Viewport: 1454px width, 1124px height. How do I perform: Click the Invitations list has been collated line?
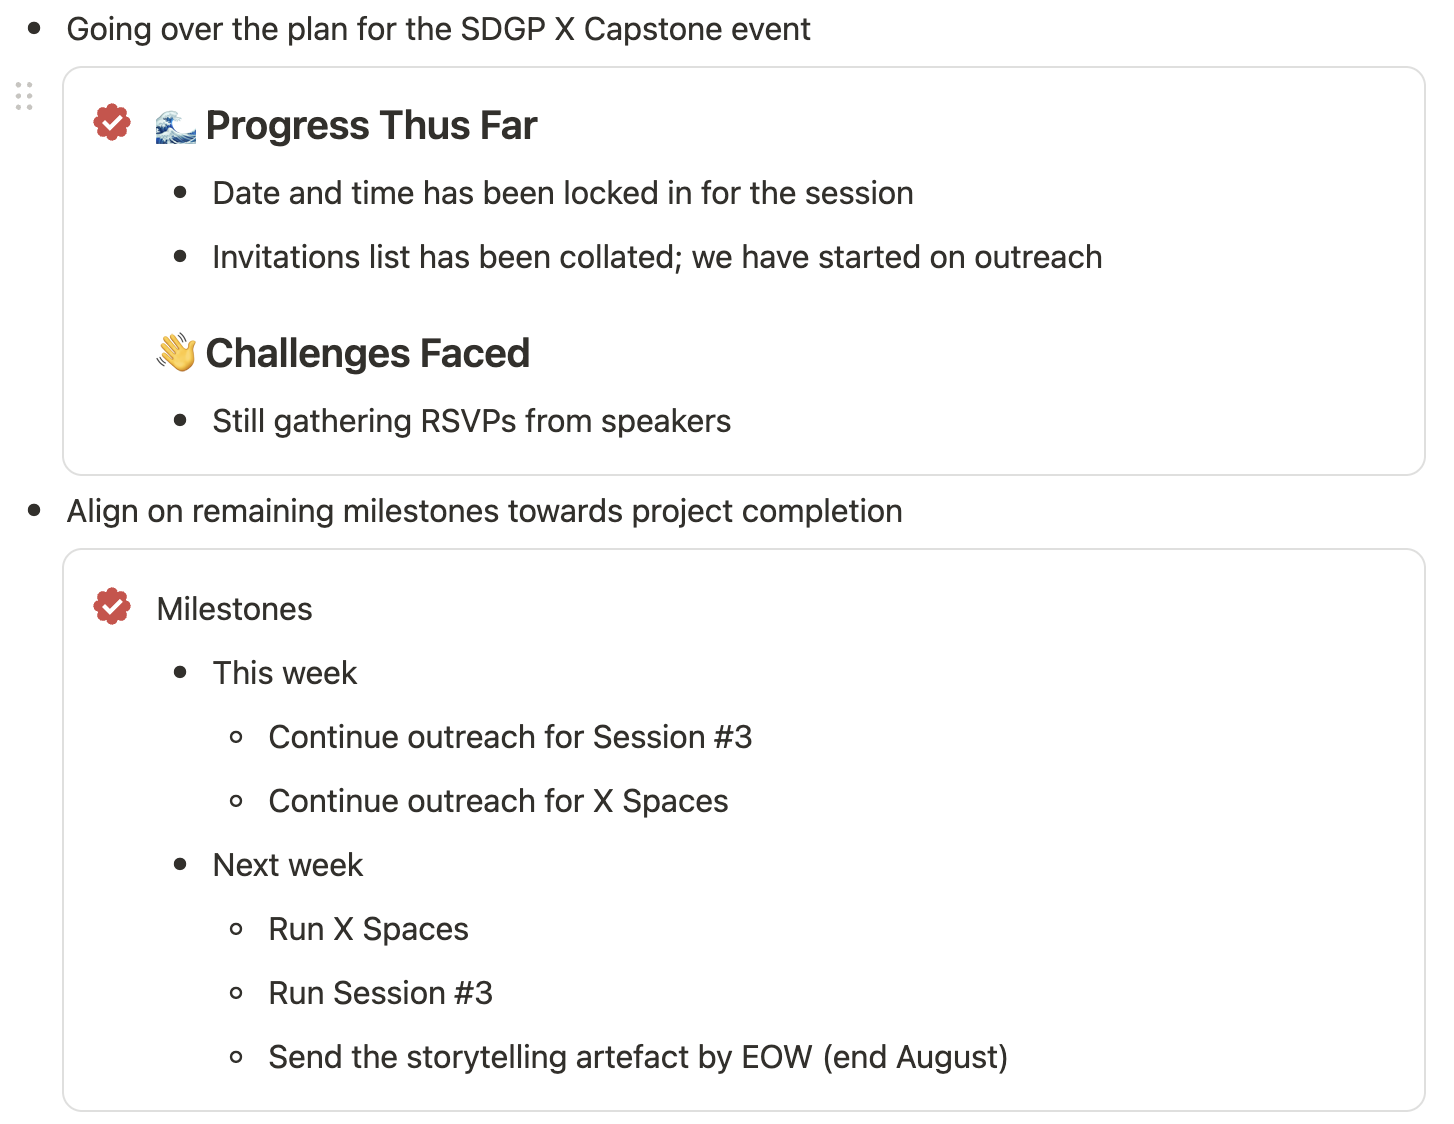[656, 257]
